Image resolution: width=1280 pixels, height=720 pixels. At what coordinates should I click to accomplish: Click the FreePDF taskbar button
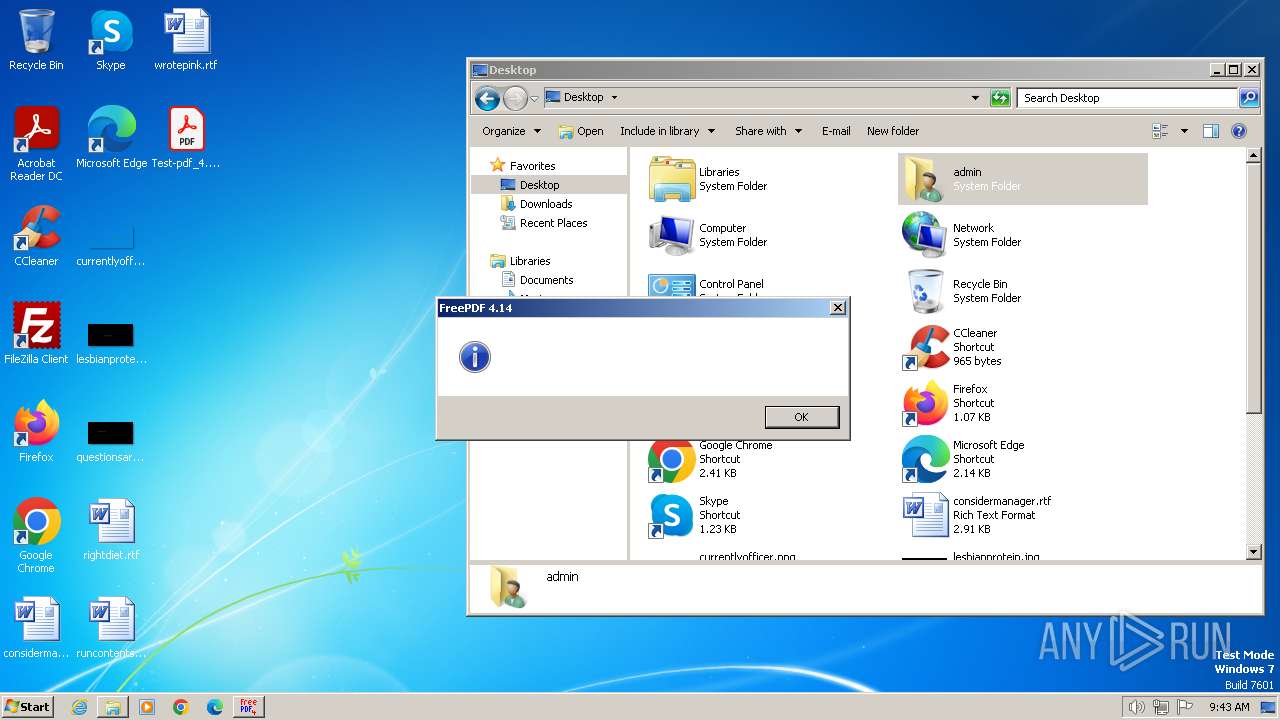click(x=248, y=707)
